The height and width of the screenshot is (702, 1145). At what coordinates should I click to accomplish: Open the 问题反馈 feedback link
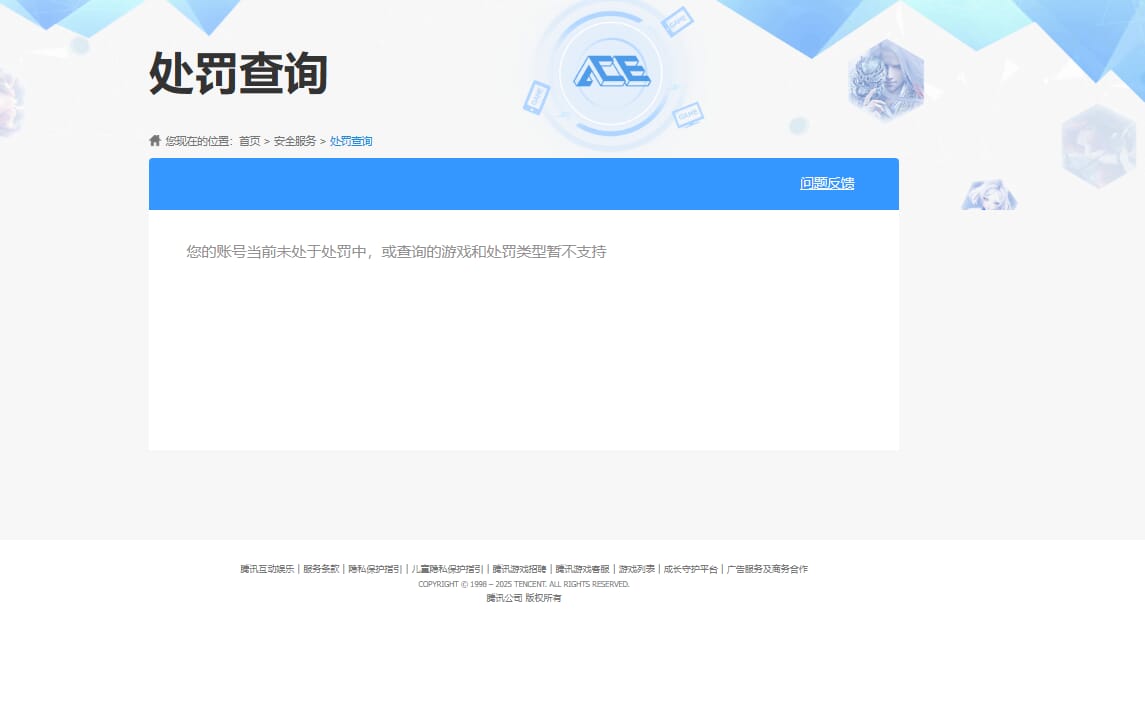(826, 184)
